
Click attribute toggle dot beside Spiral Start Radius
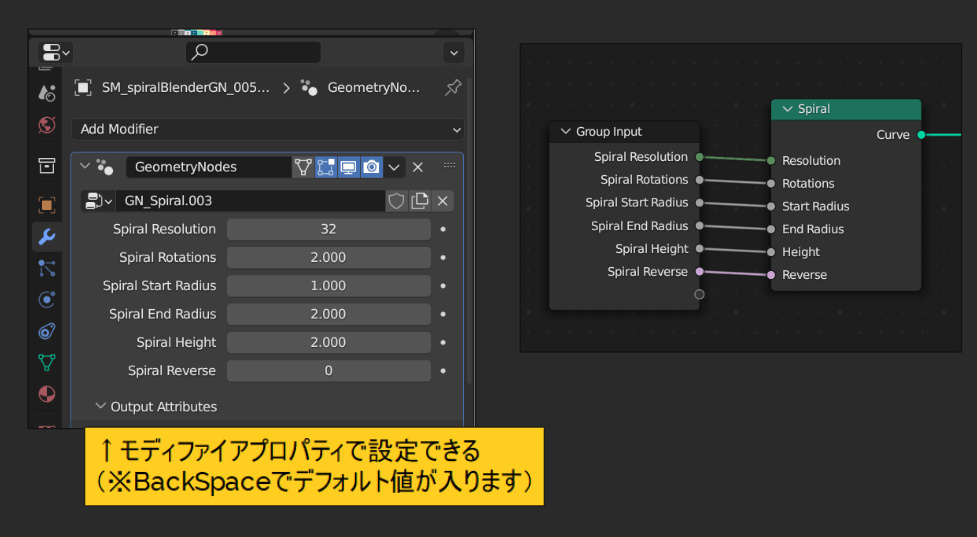click(443, 286)
